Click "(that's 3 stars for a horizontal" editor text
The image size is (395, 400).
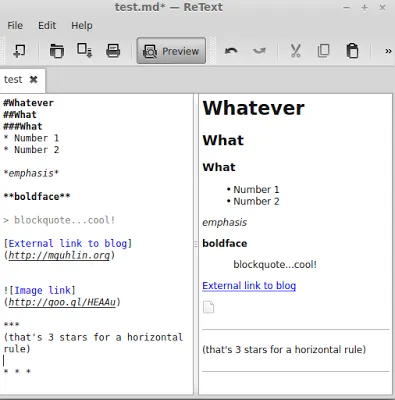[93, 337]
